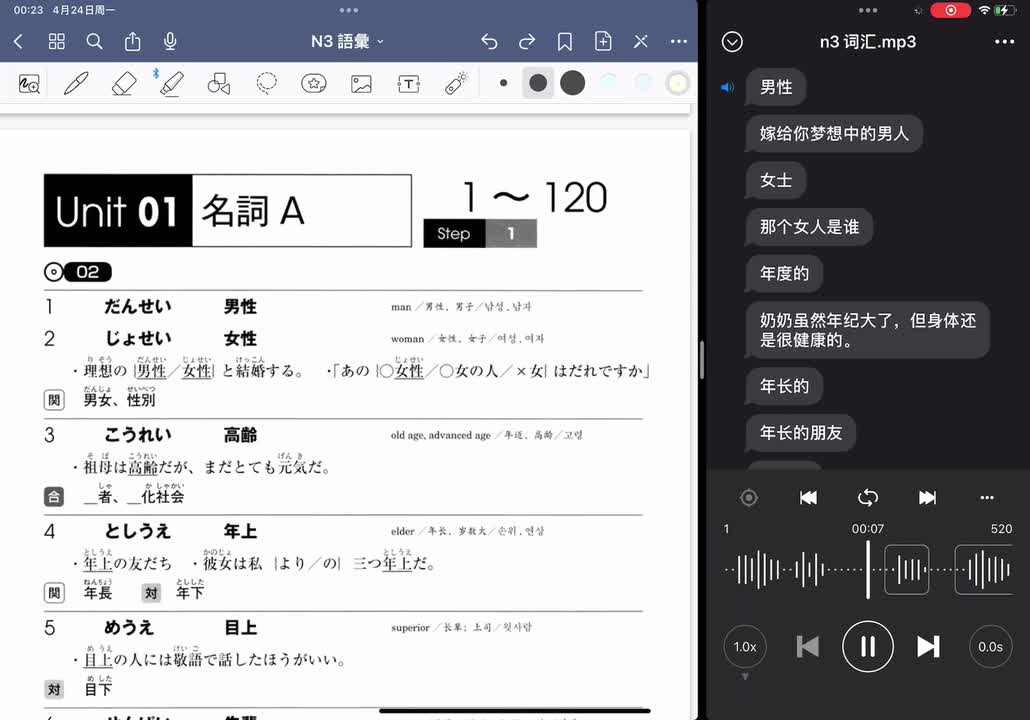
Task: Choose the thinnest stroke width dot
Action: pyautogui.click(x=503, y=83)
